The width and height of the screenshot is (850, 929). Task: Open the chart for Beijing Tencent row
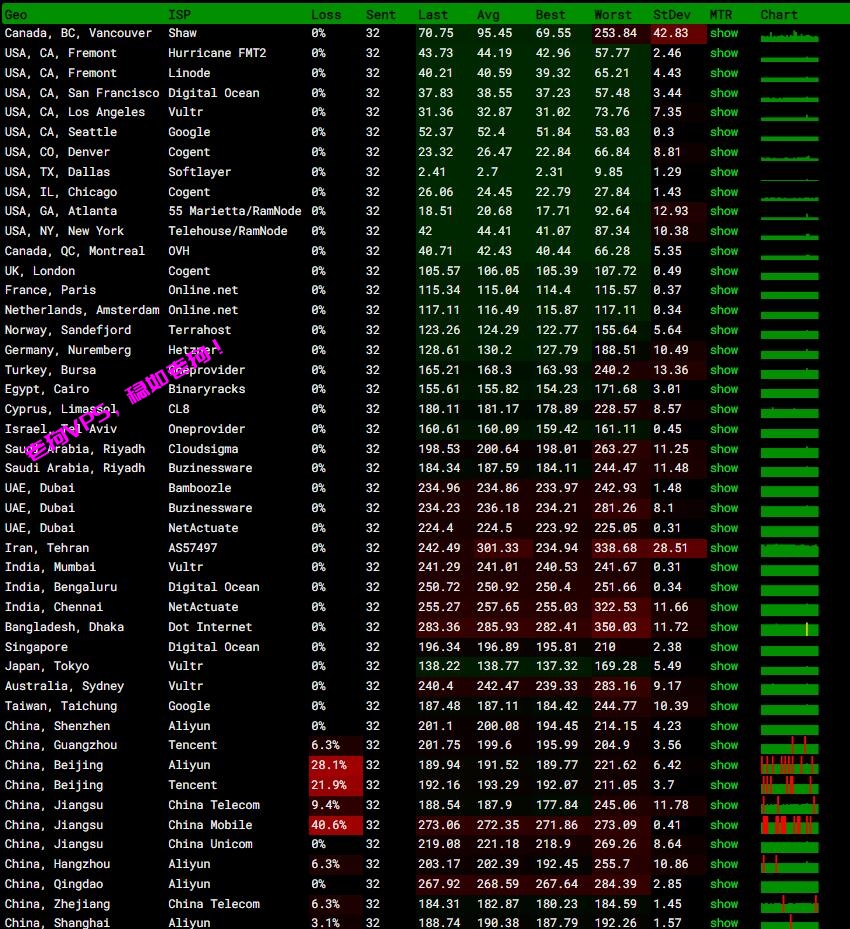[790, 785]
